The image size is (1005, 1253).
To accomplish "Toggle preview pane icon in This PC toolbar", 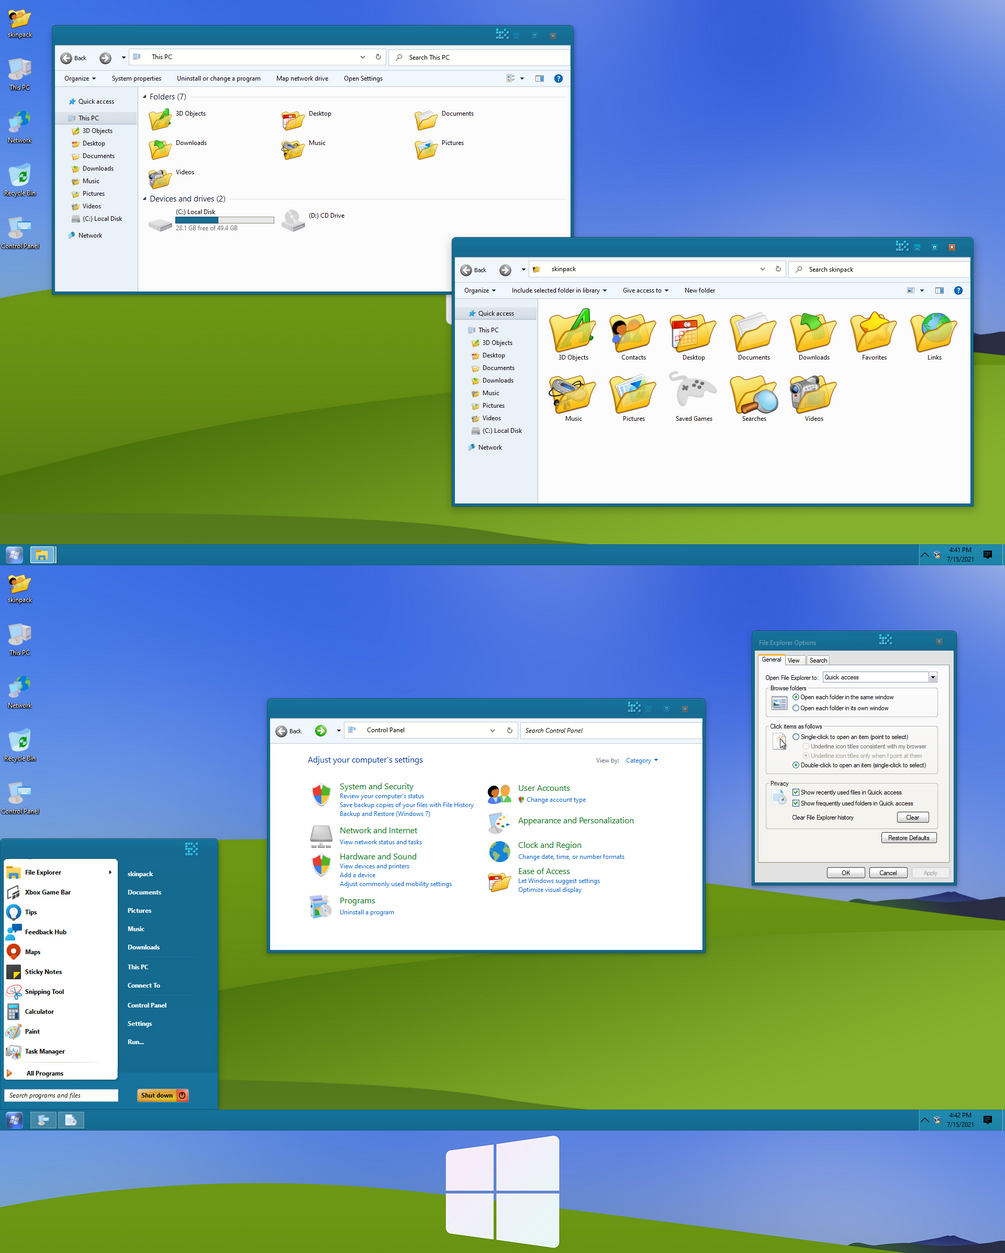I will 539,78.
